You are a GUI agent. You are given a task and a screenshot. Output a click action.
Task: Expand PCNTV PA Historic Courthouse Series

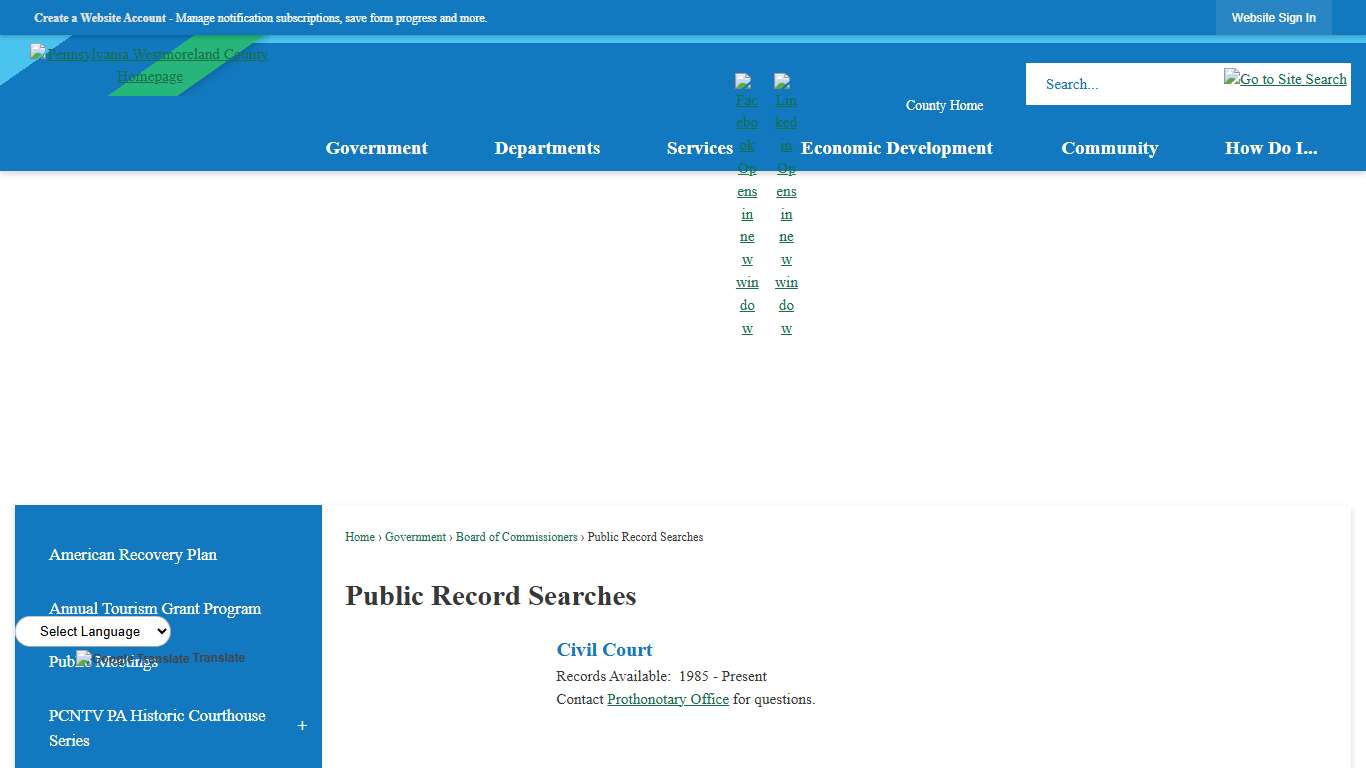click(x=302, y=725)
